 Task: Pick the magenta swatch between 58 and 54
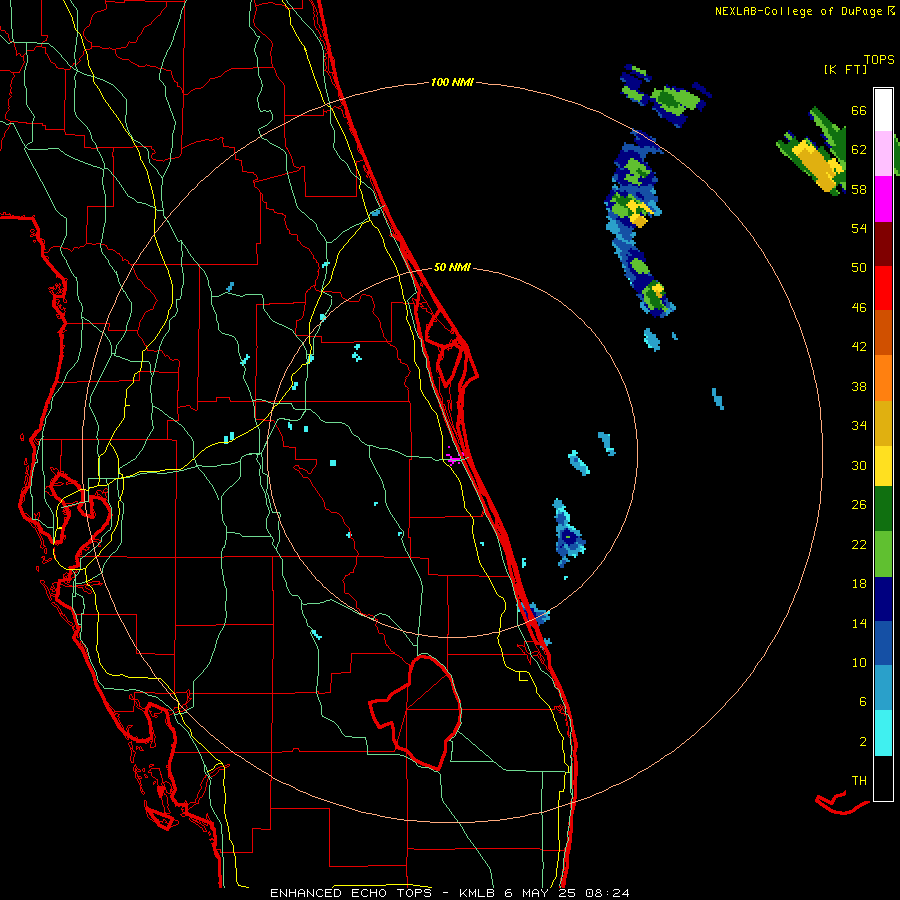(883, 199)
